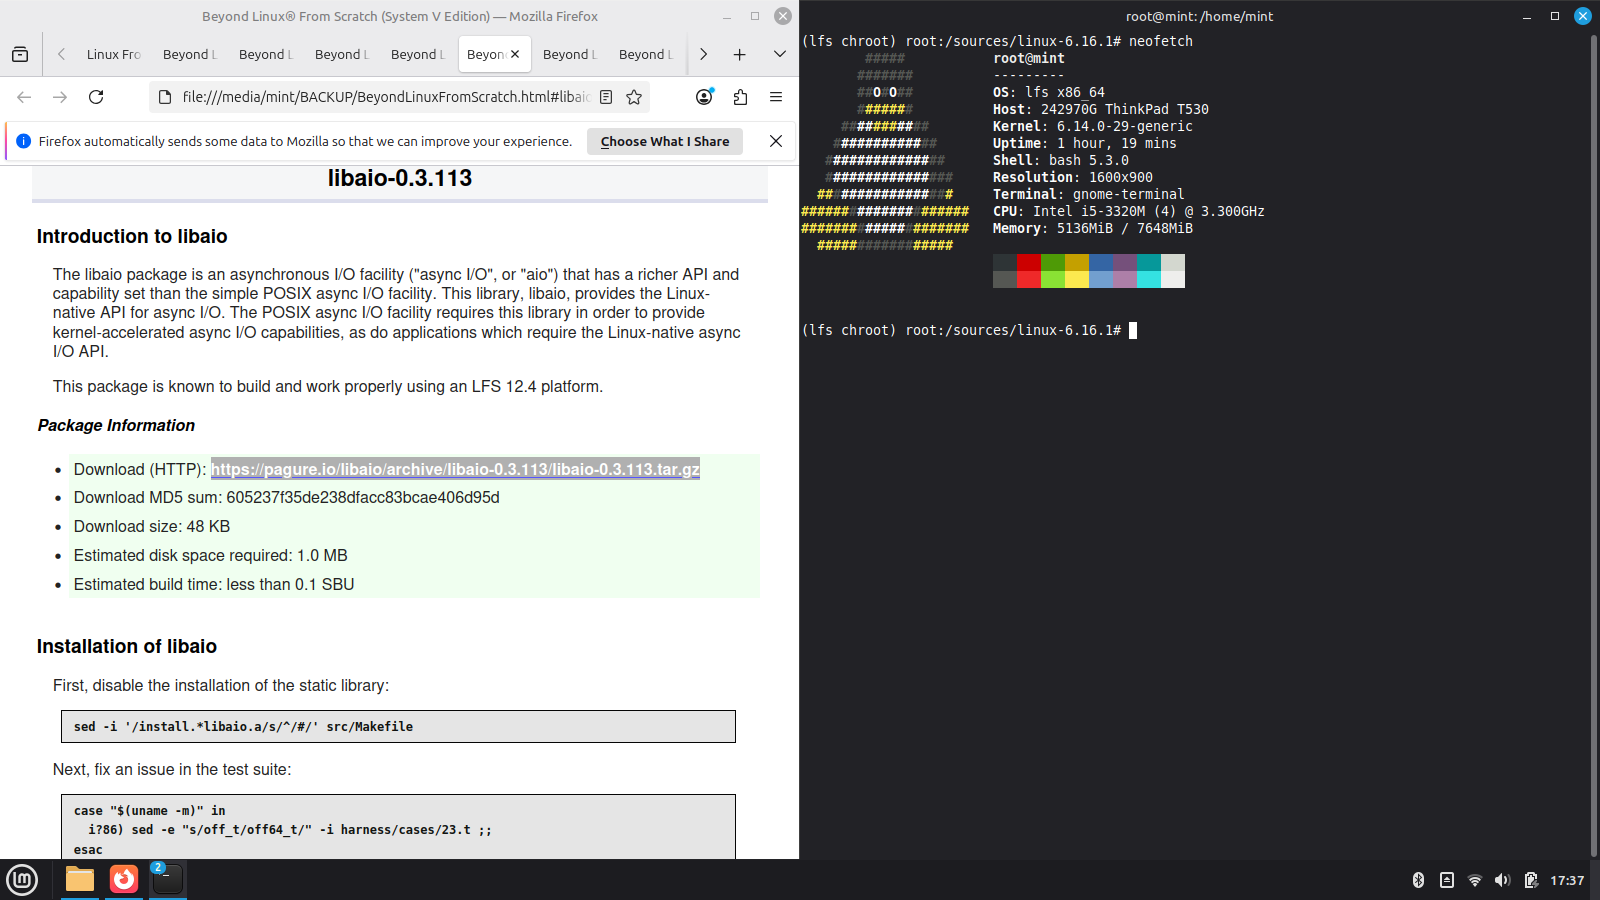This screenshot has height=900, width=1600.
Task: Click the Download size 48 KB line
Action: click(152, 526)
